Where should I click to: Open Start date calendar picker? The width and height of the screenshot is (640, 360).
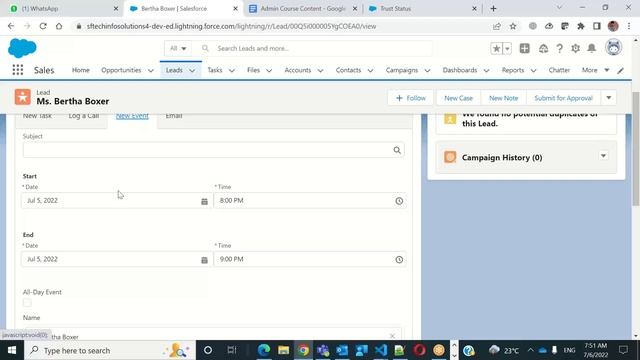[204, 201]
